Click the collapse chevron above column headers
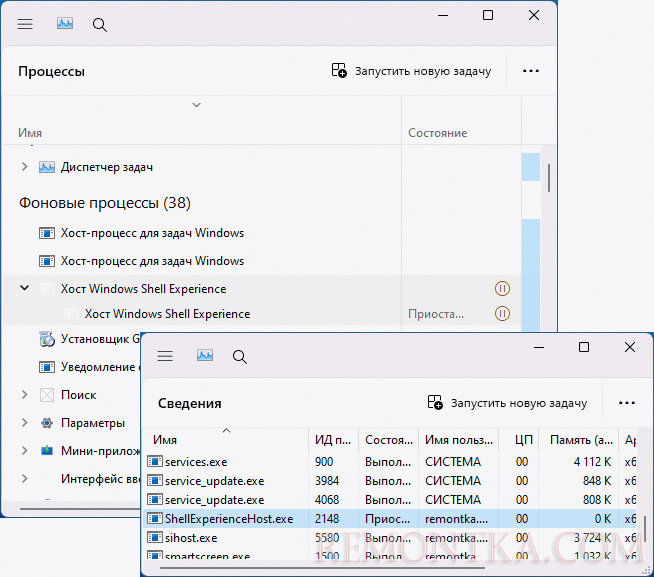The height and width of the screenshot is (577, 654). 196,105
